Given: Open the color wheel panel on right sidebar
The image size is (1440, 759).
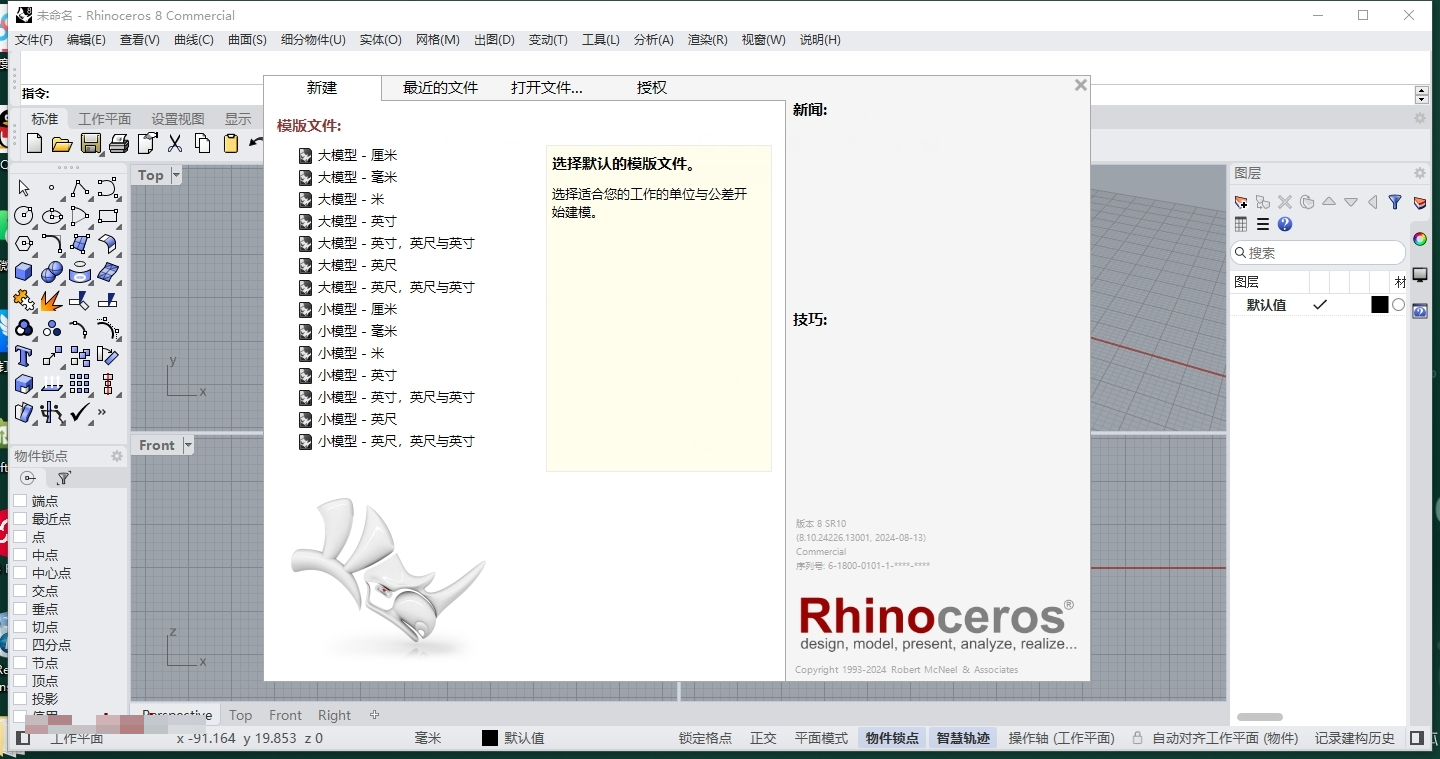Looking at the screenshot, I should (1419, 240).
